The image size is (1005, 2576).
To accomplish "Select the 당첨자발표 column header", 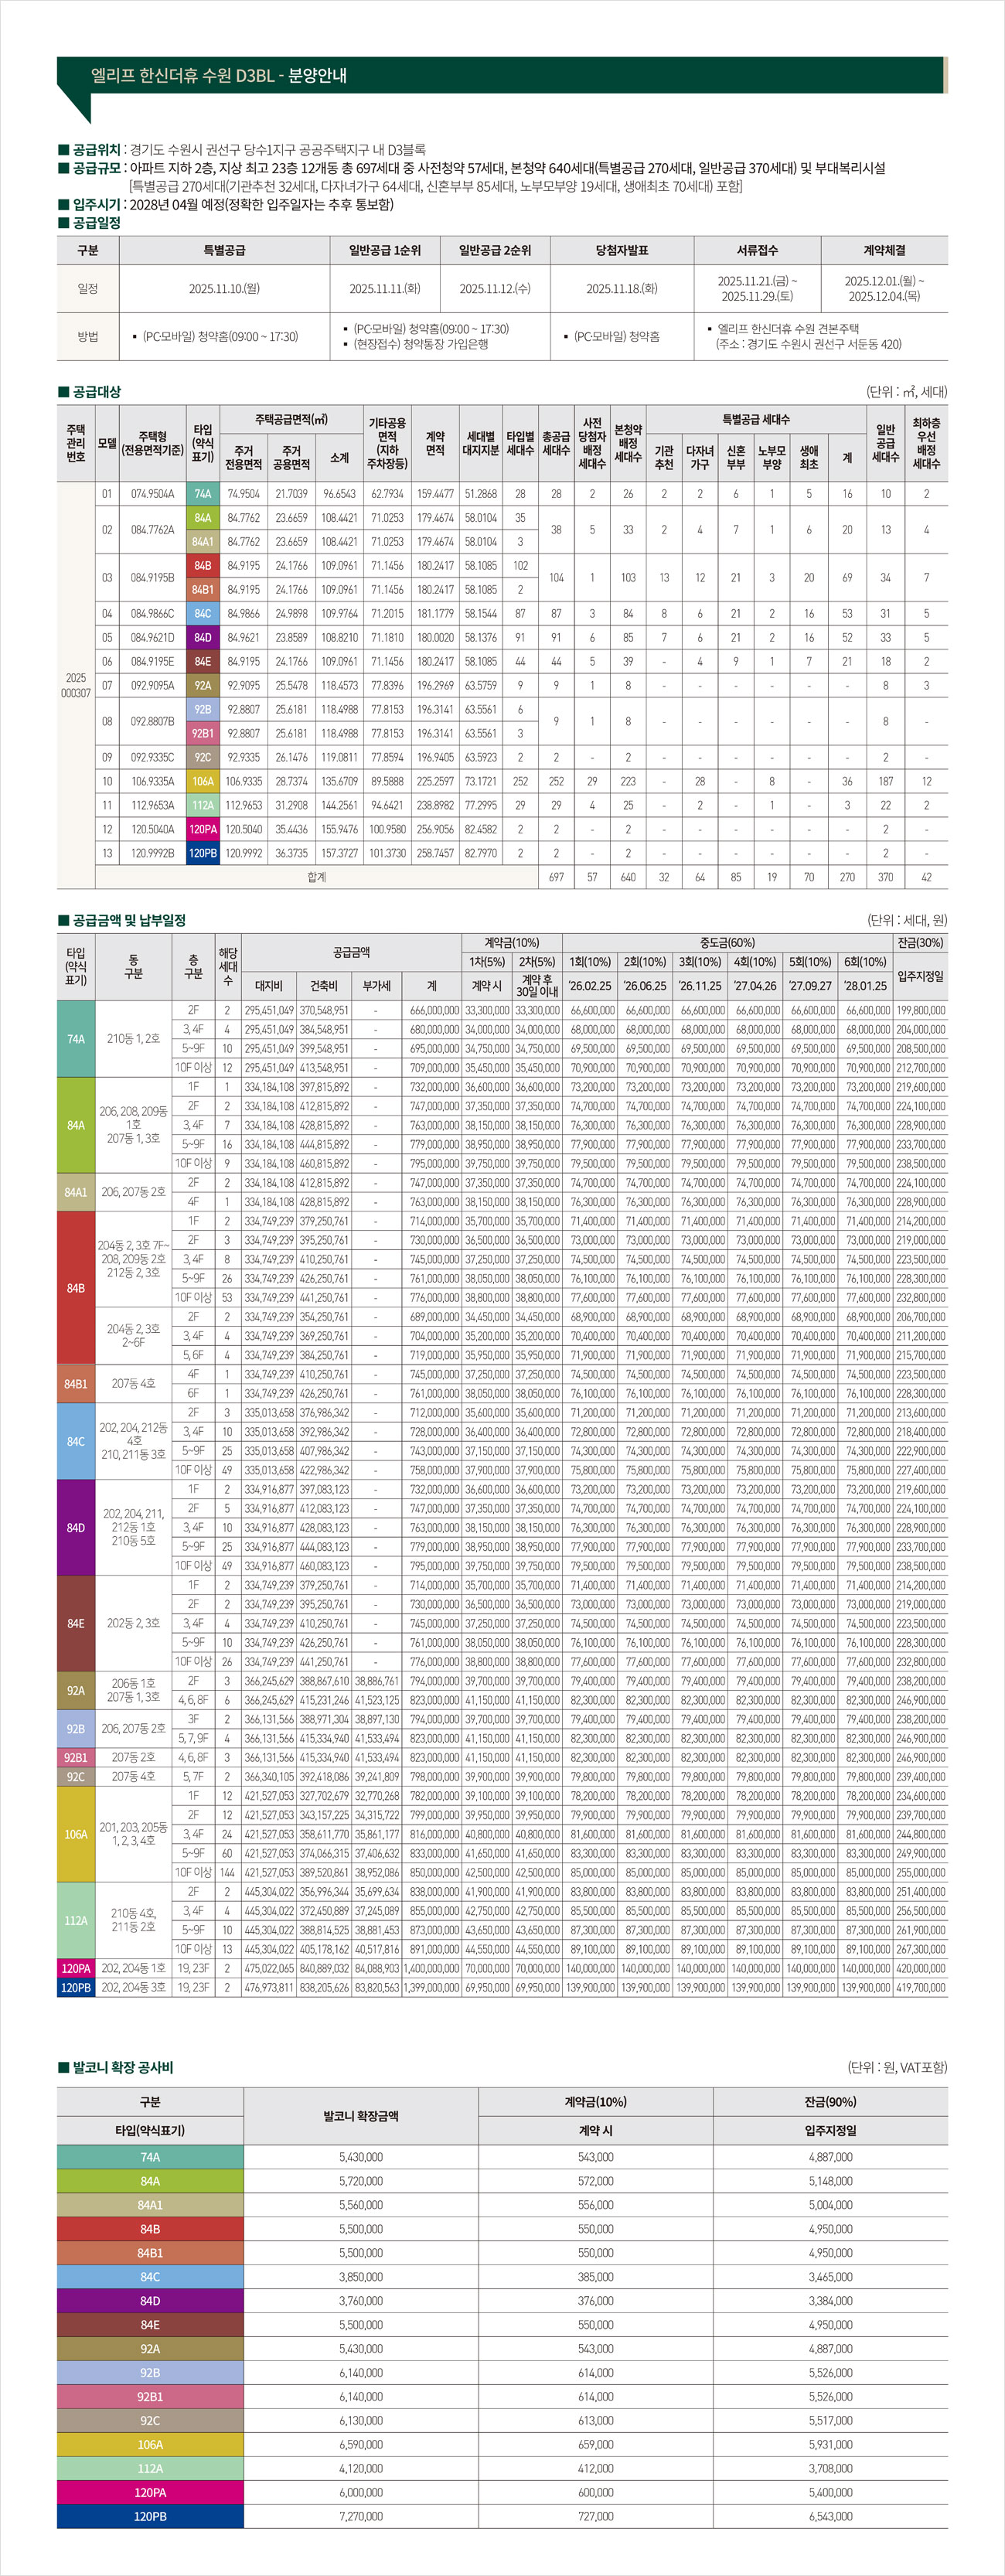I will [622, 250].
